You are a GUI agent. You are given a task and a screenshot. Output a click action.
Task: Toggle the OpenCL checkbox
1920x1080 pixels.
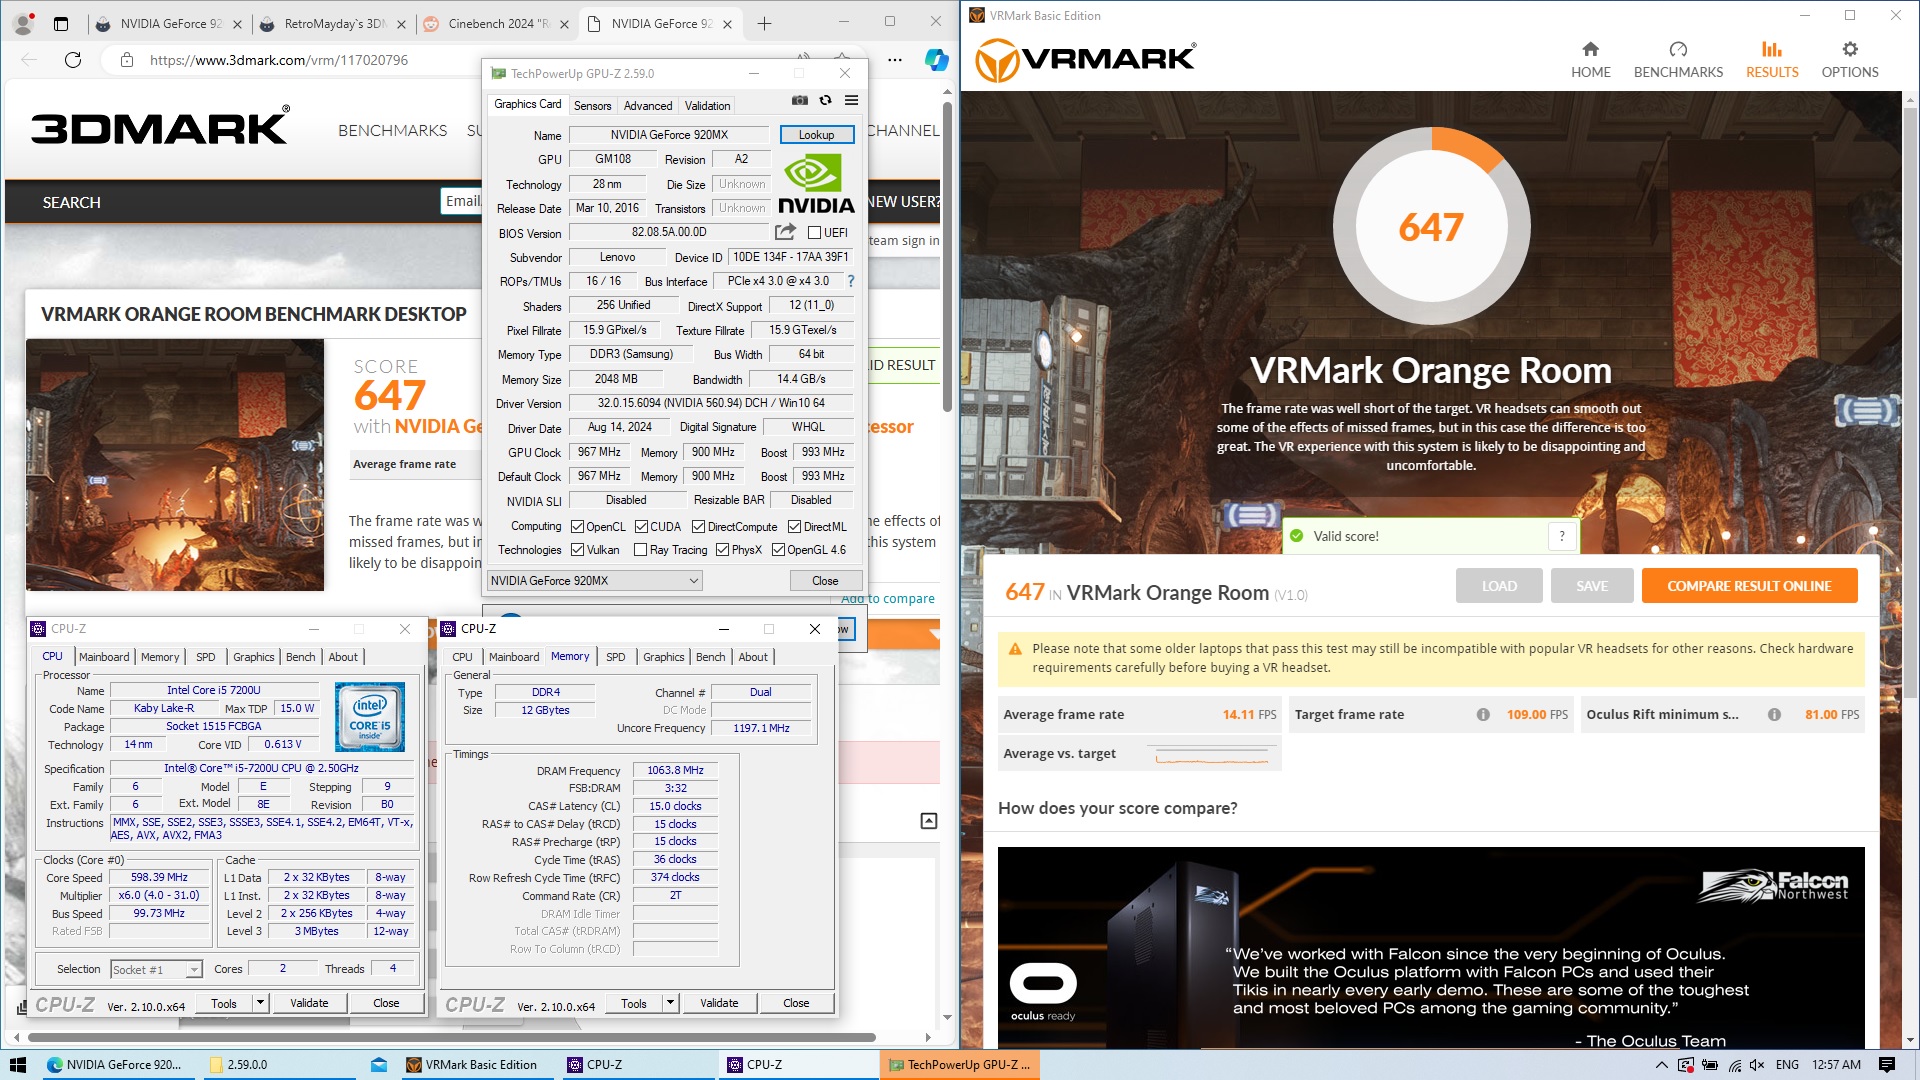(x=577, y=527)
